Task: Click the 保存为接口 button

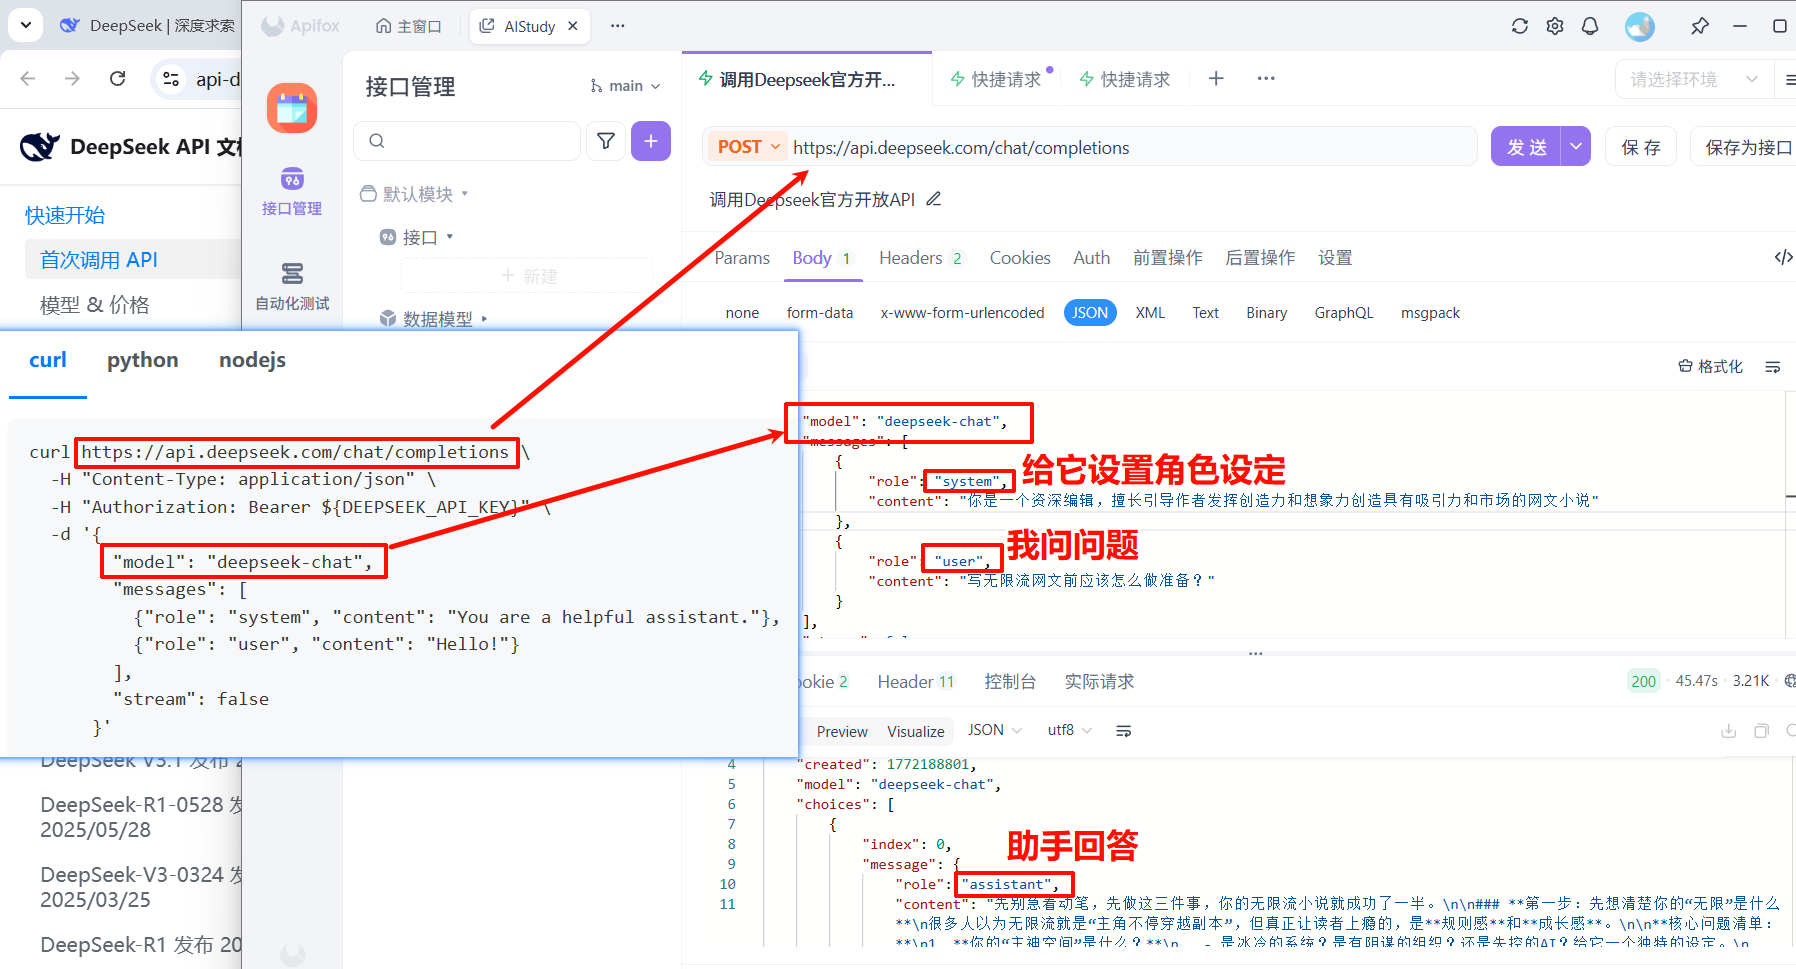Action: 1745,147
